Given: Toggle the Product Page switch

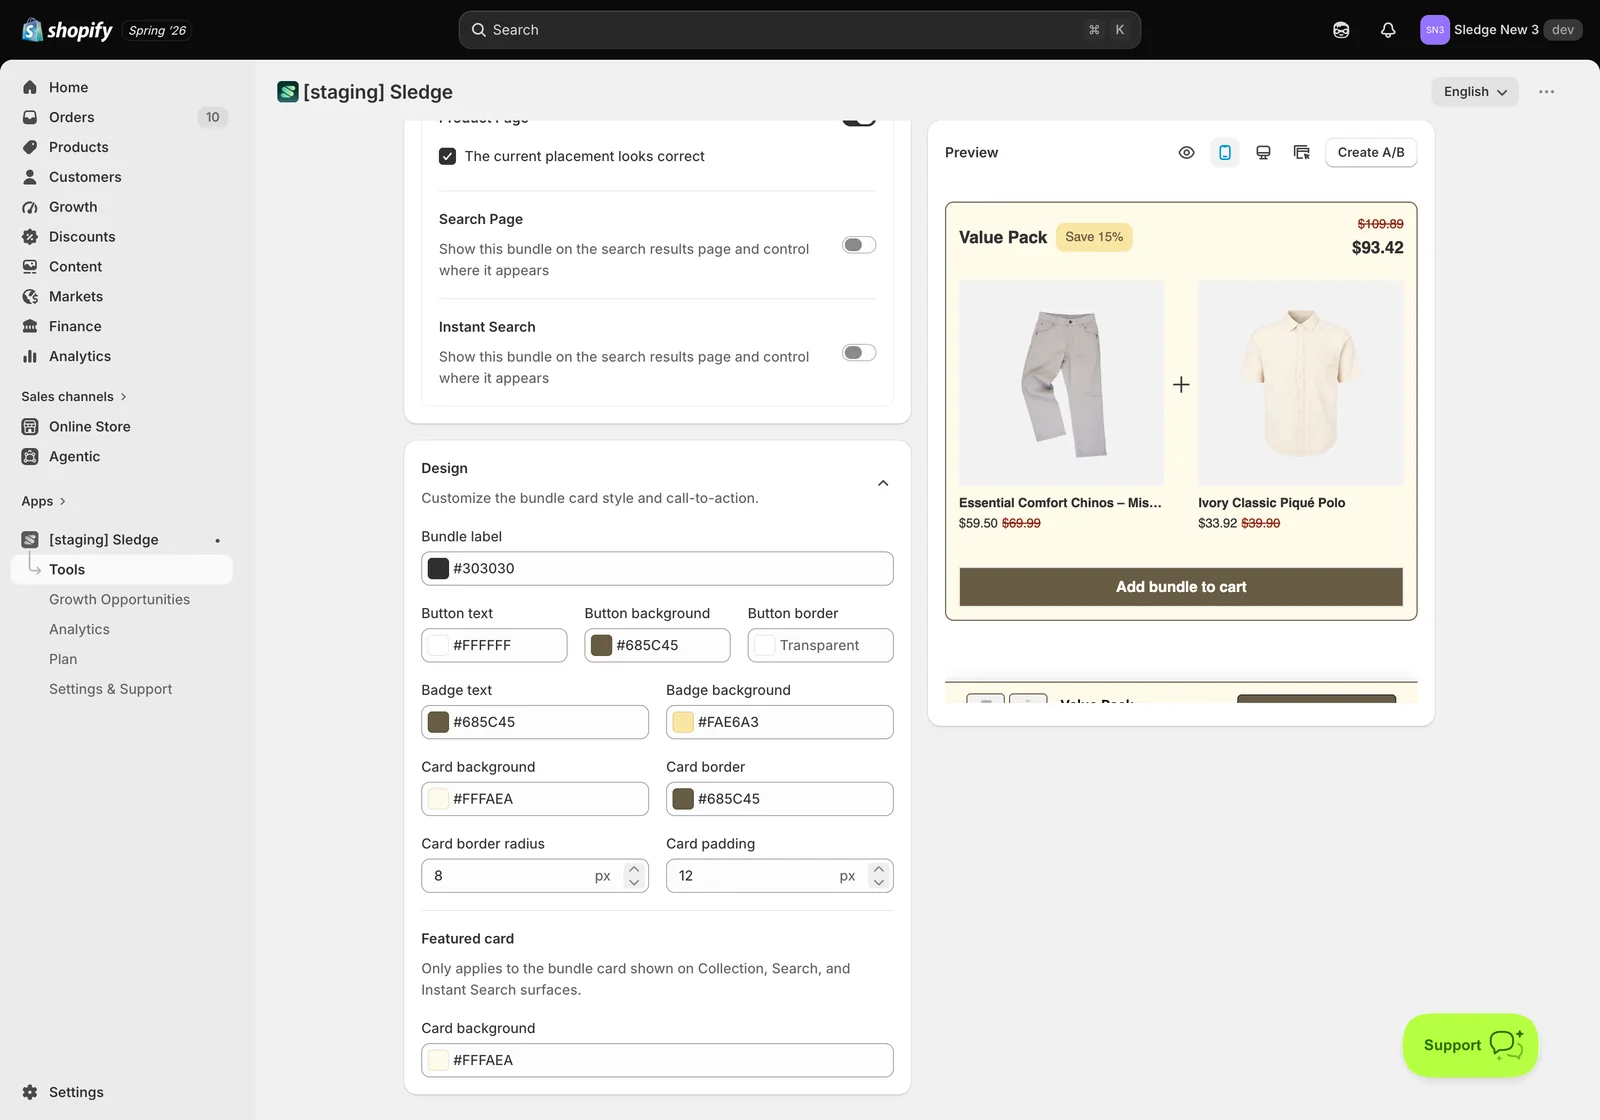Looking at the screenshot, I should 859,121.
